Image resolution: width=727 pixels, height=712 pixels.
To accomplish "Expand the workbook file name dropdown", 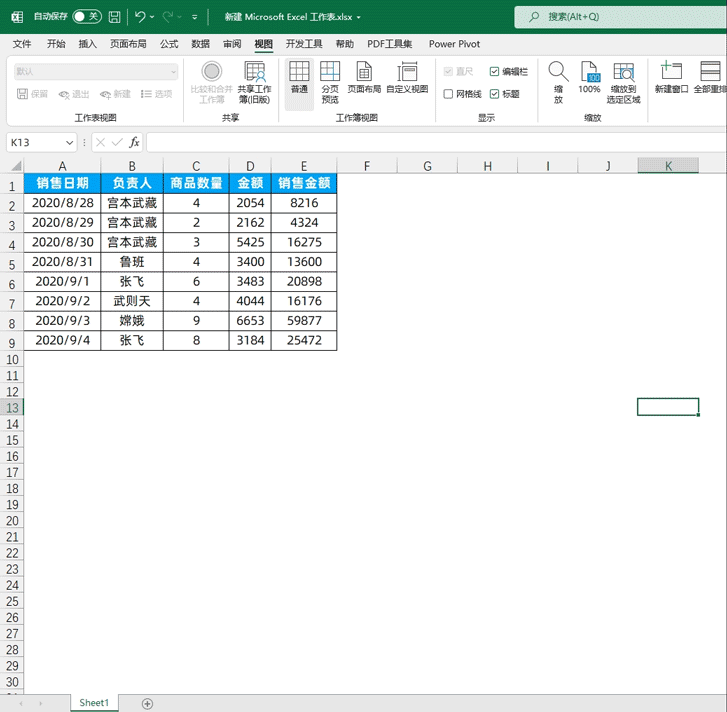I will point(359,17).
